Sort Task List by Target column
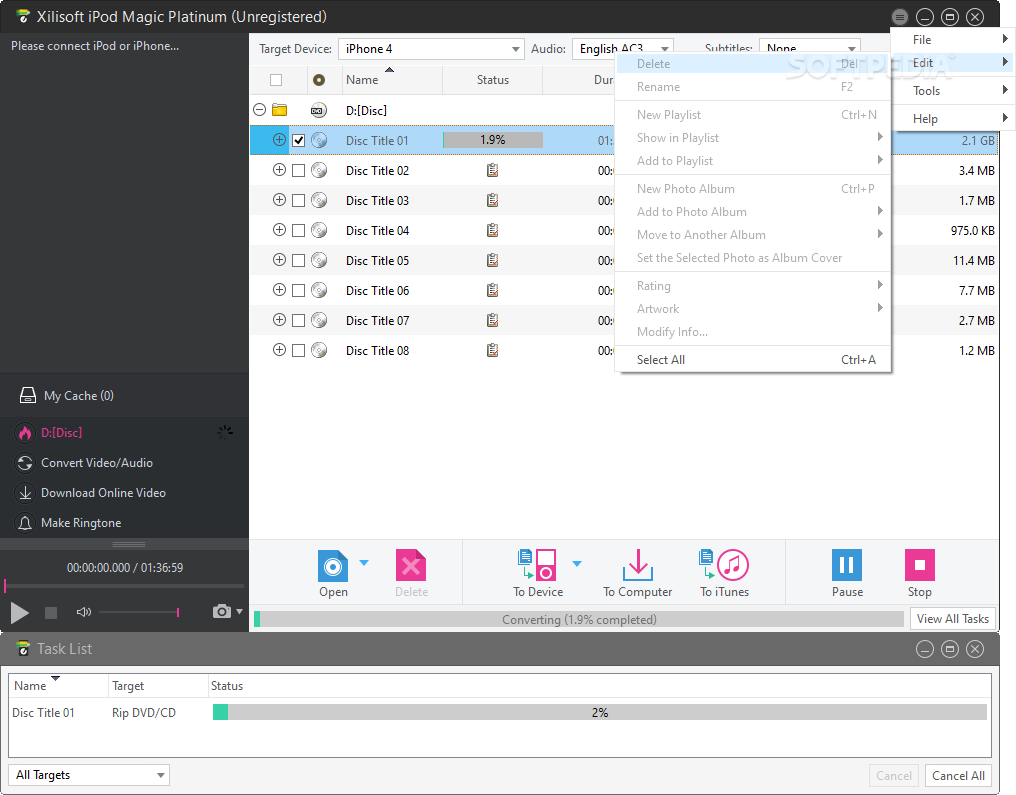The image size is (1016, 795). (157, 686)
